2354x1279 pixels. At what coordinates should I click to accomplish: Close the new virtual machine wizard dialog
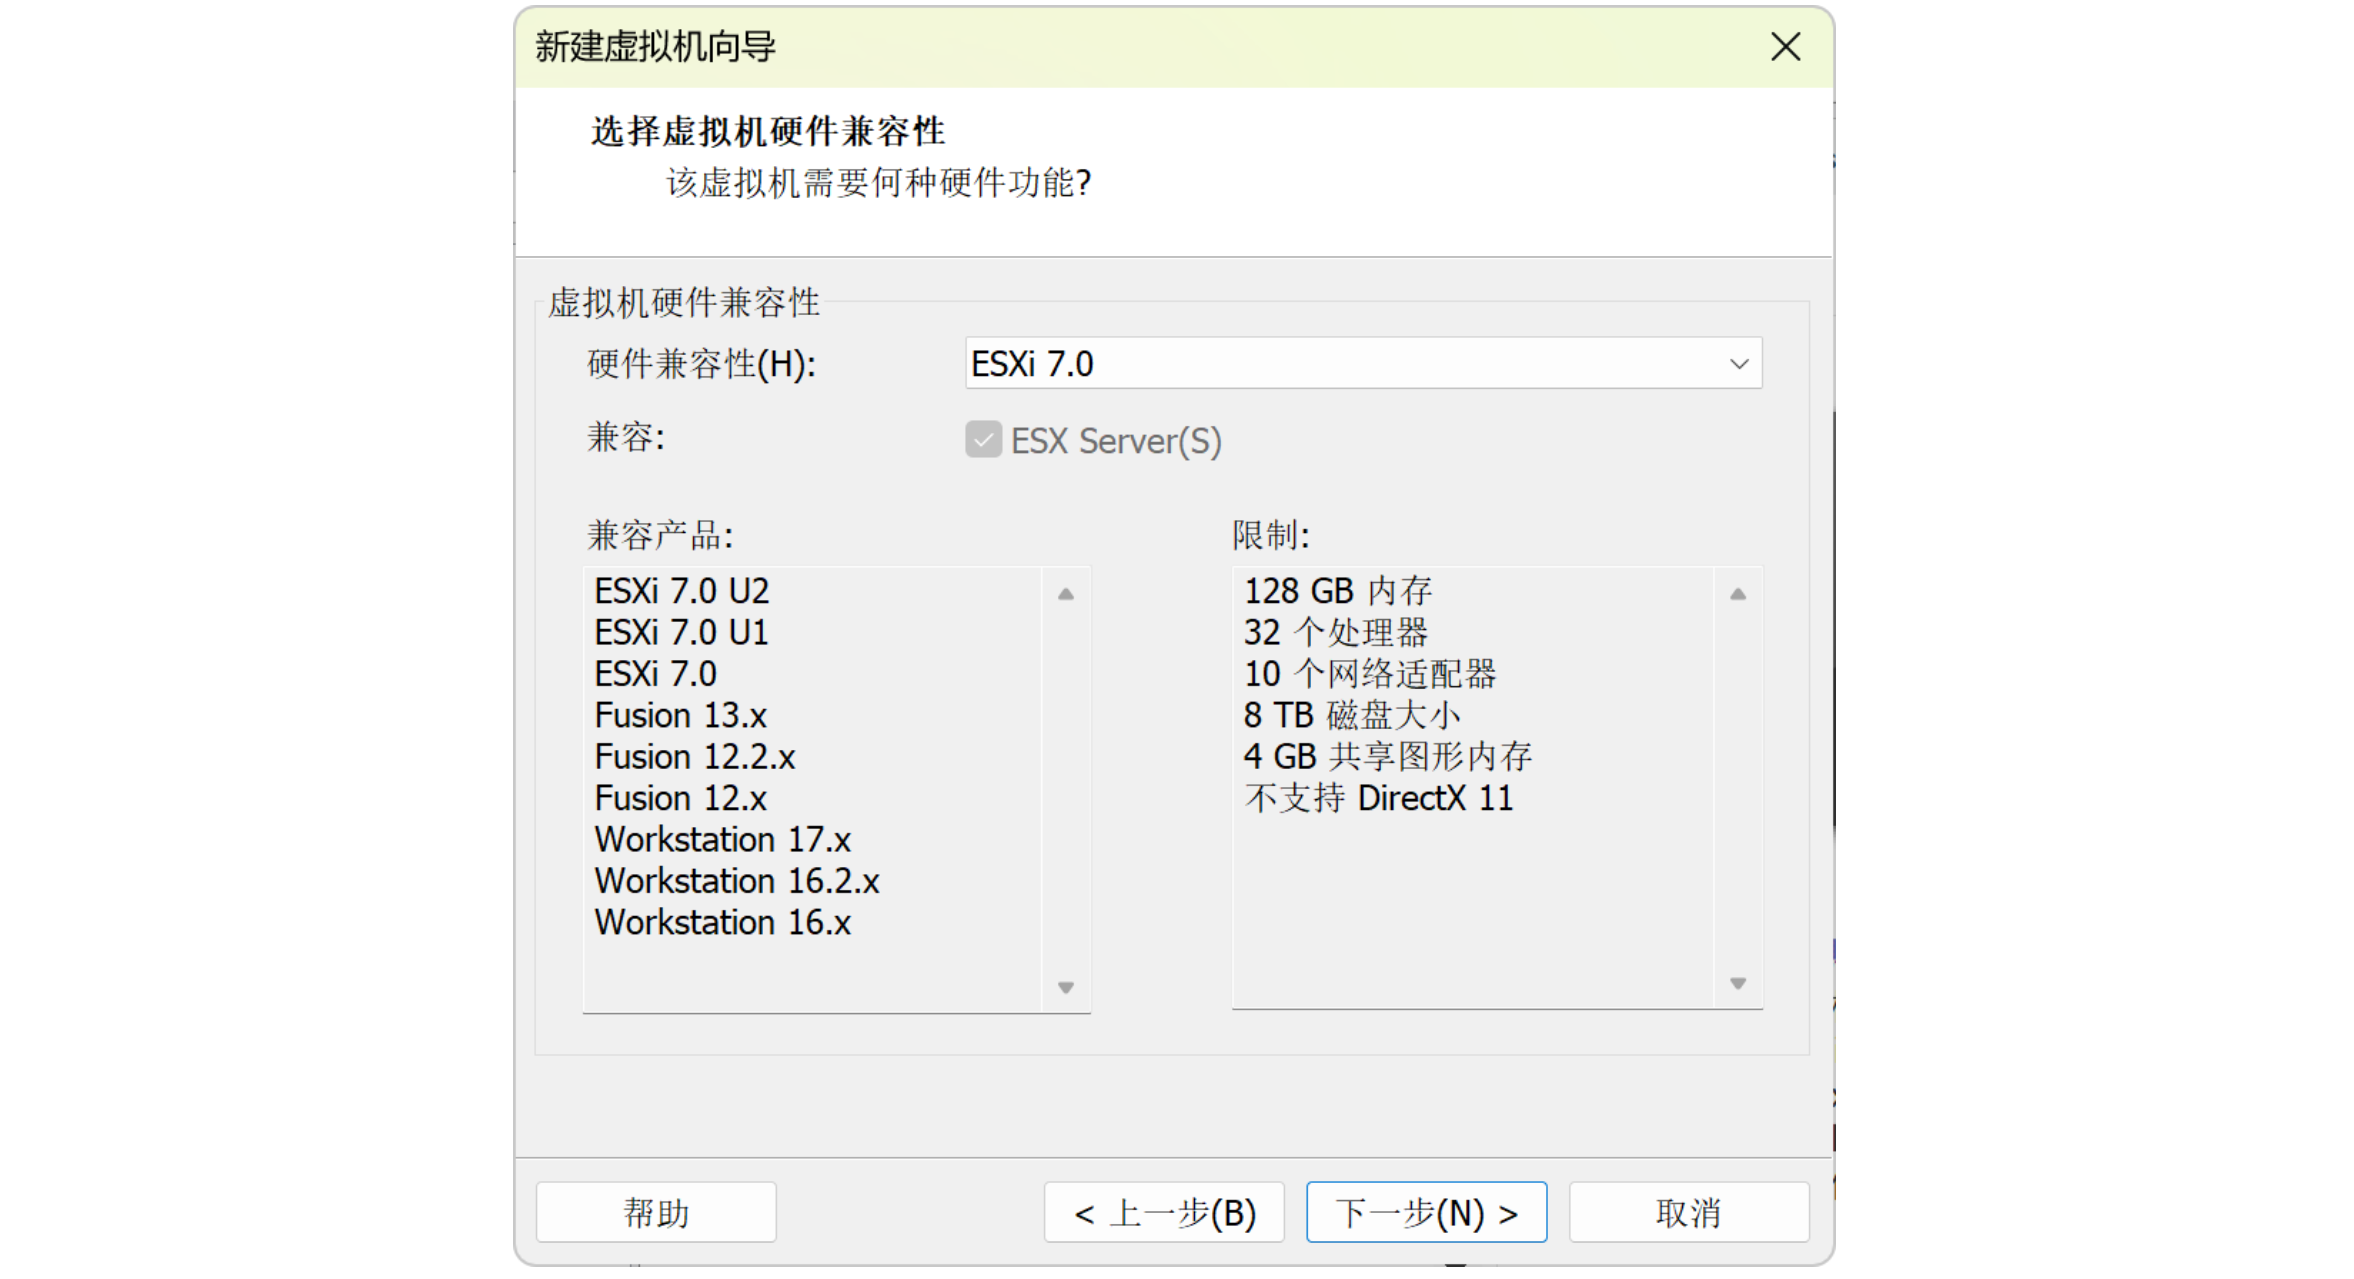pyautogui.click(x=1785, y=47)
